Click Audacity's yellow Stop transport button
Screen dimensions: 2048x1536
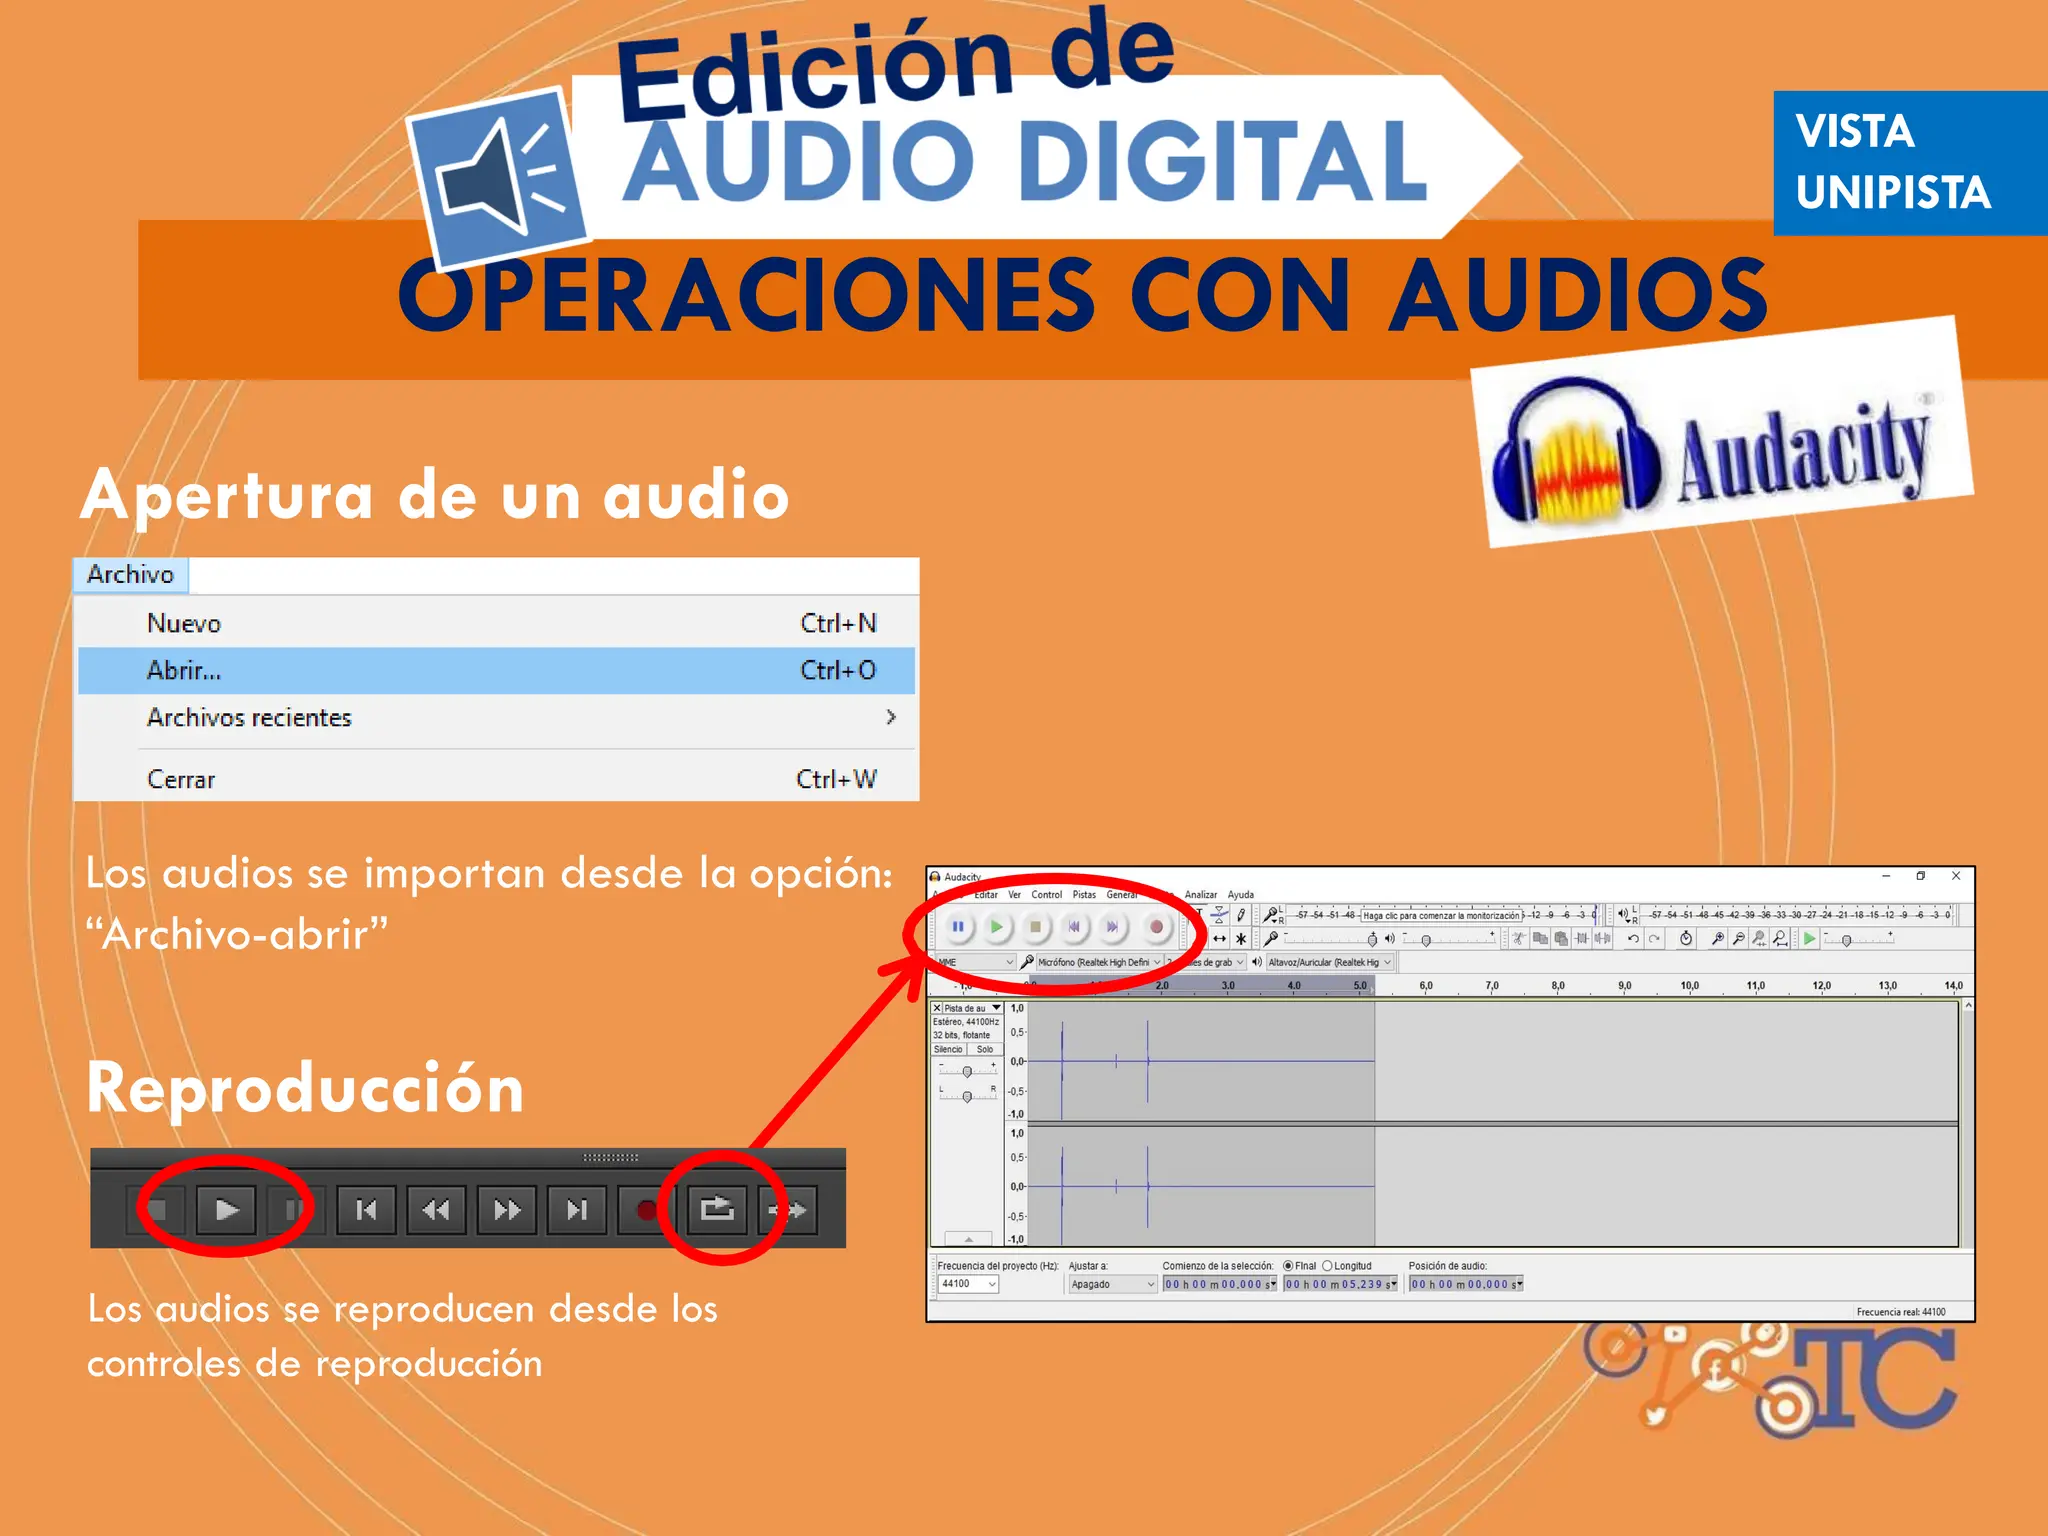point(1036,927)
